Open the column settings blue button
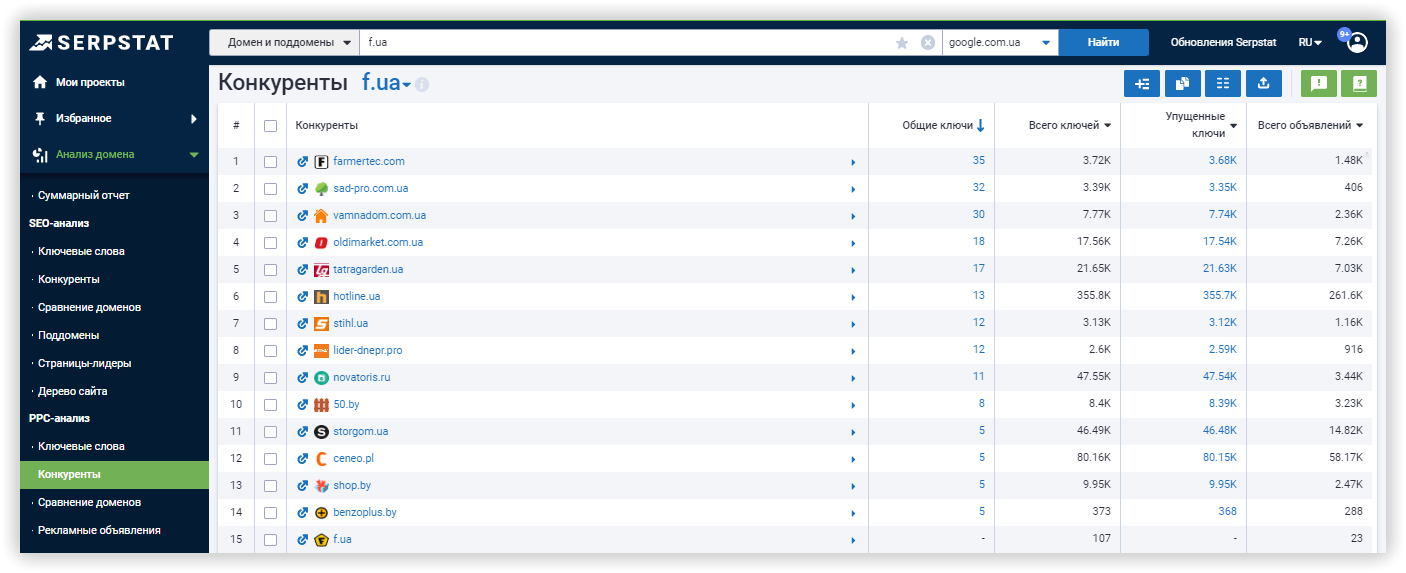Image resolution: width=1406 pixels, height=573 pixels. [1223, 84]
